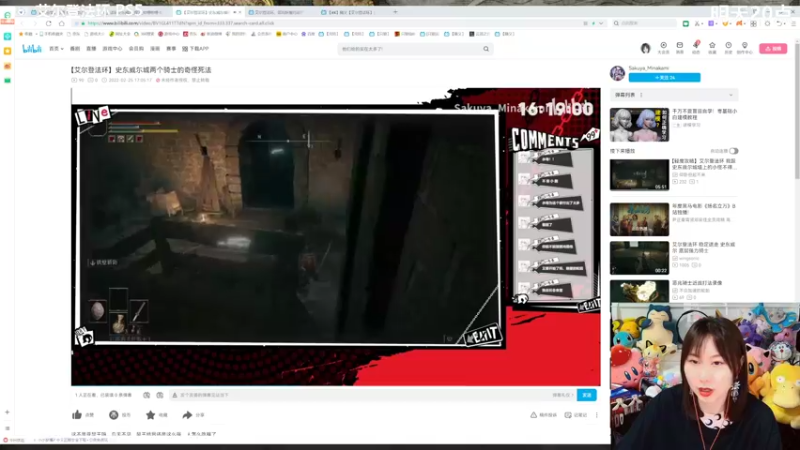Open 游戏中心 in the bilibili navigation
800x450 pixels.
(112, 48)
